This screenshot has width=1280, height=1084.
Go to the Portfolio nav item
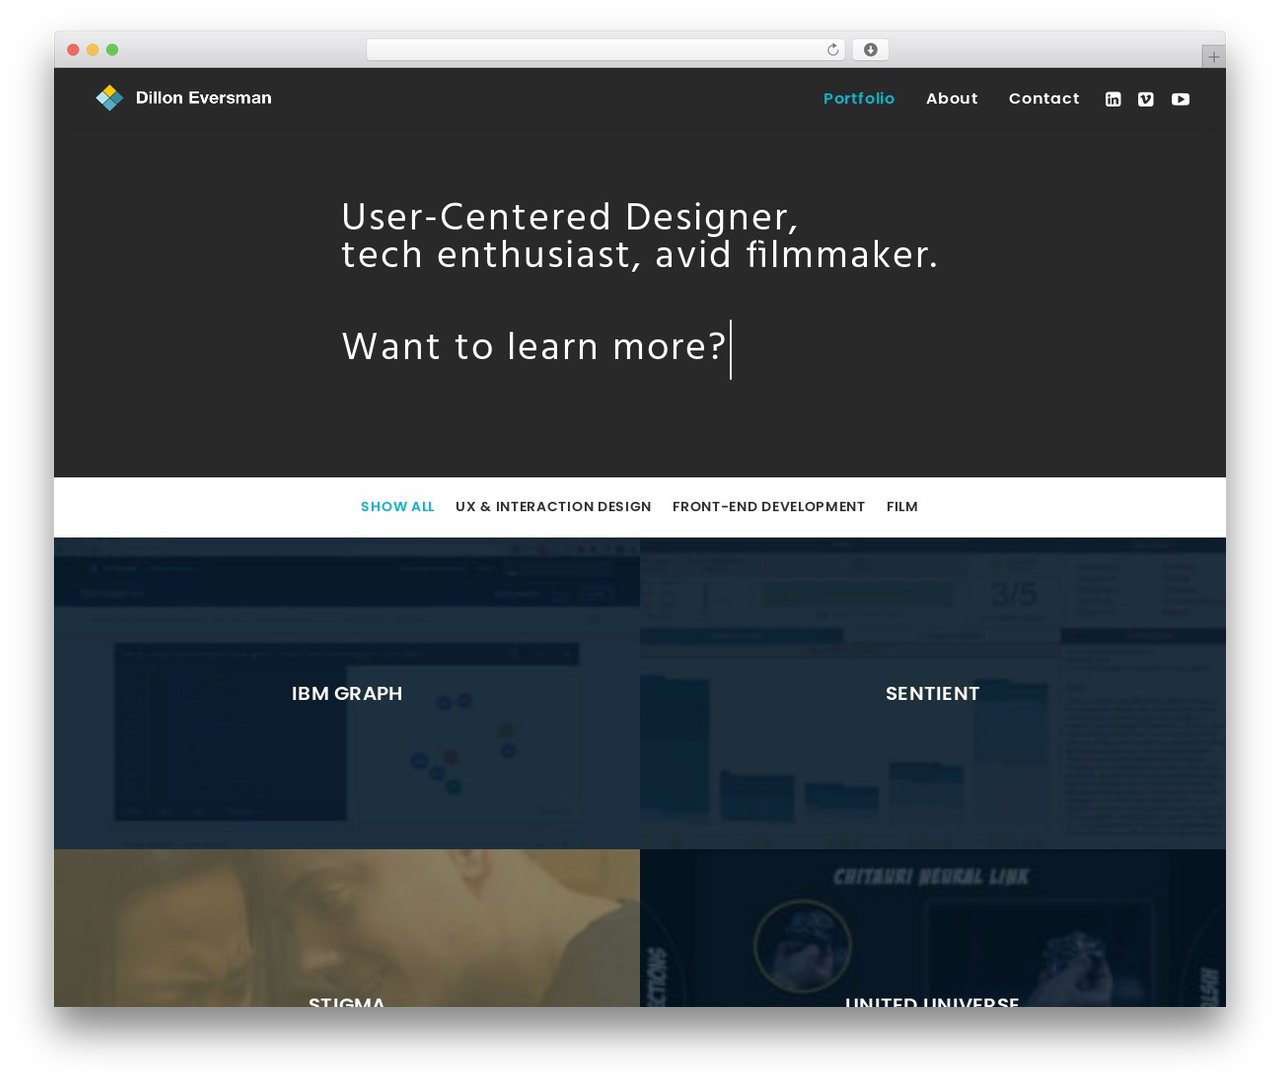click(x=859, y=98)
